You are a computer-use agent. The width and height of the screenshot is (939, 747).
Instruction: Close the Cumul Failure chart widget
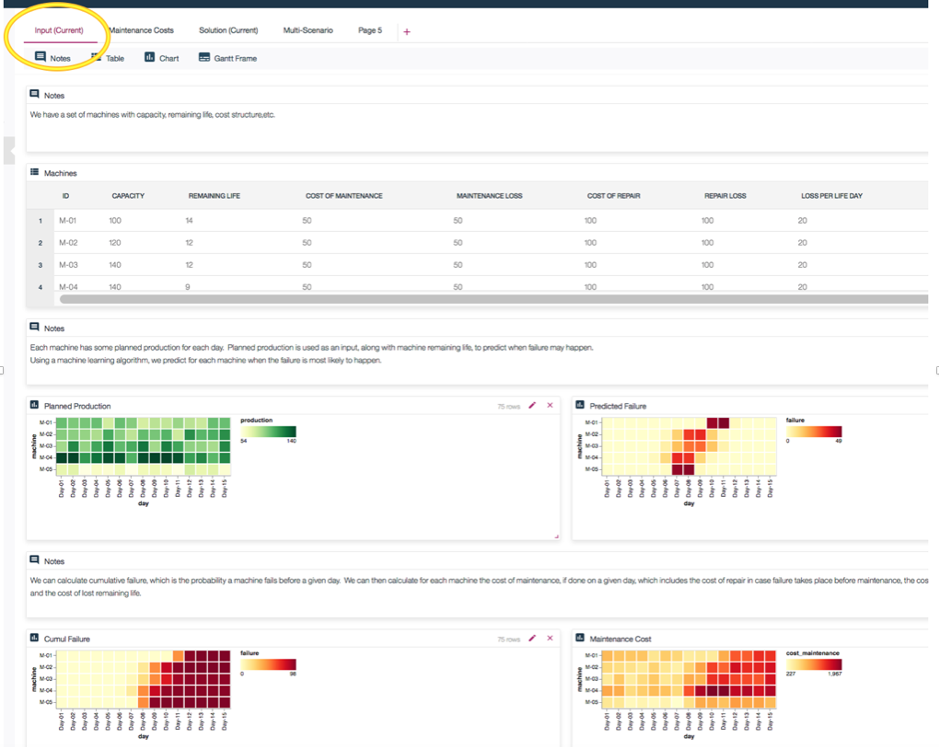(550, 639)
